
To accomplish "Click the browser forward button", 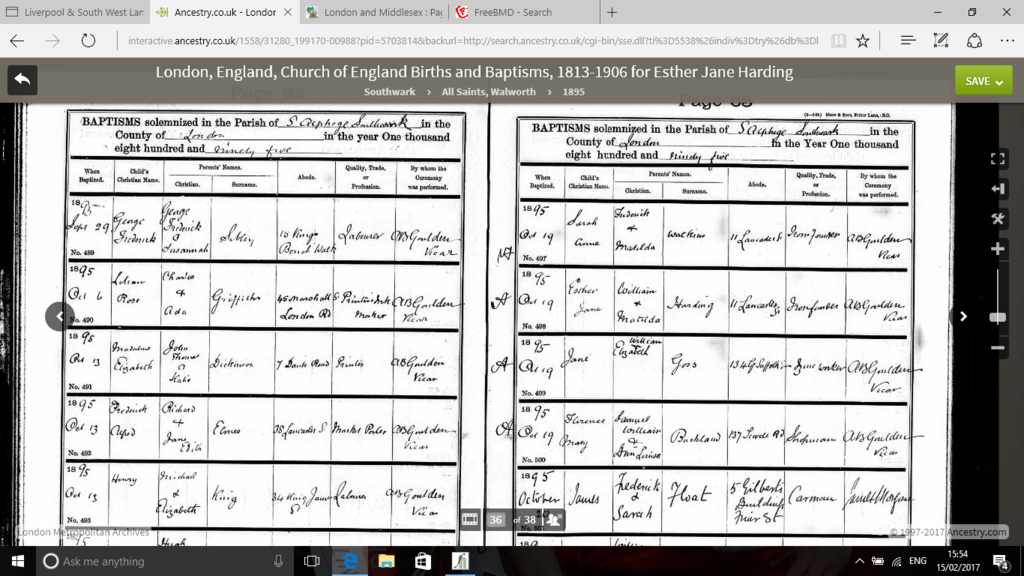I will [x=52, y=40].
